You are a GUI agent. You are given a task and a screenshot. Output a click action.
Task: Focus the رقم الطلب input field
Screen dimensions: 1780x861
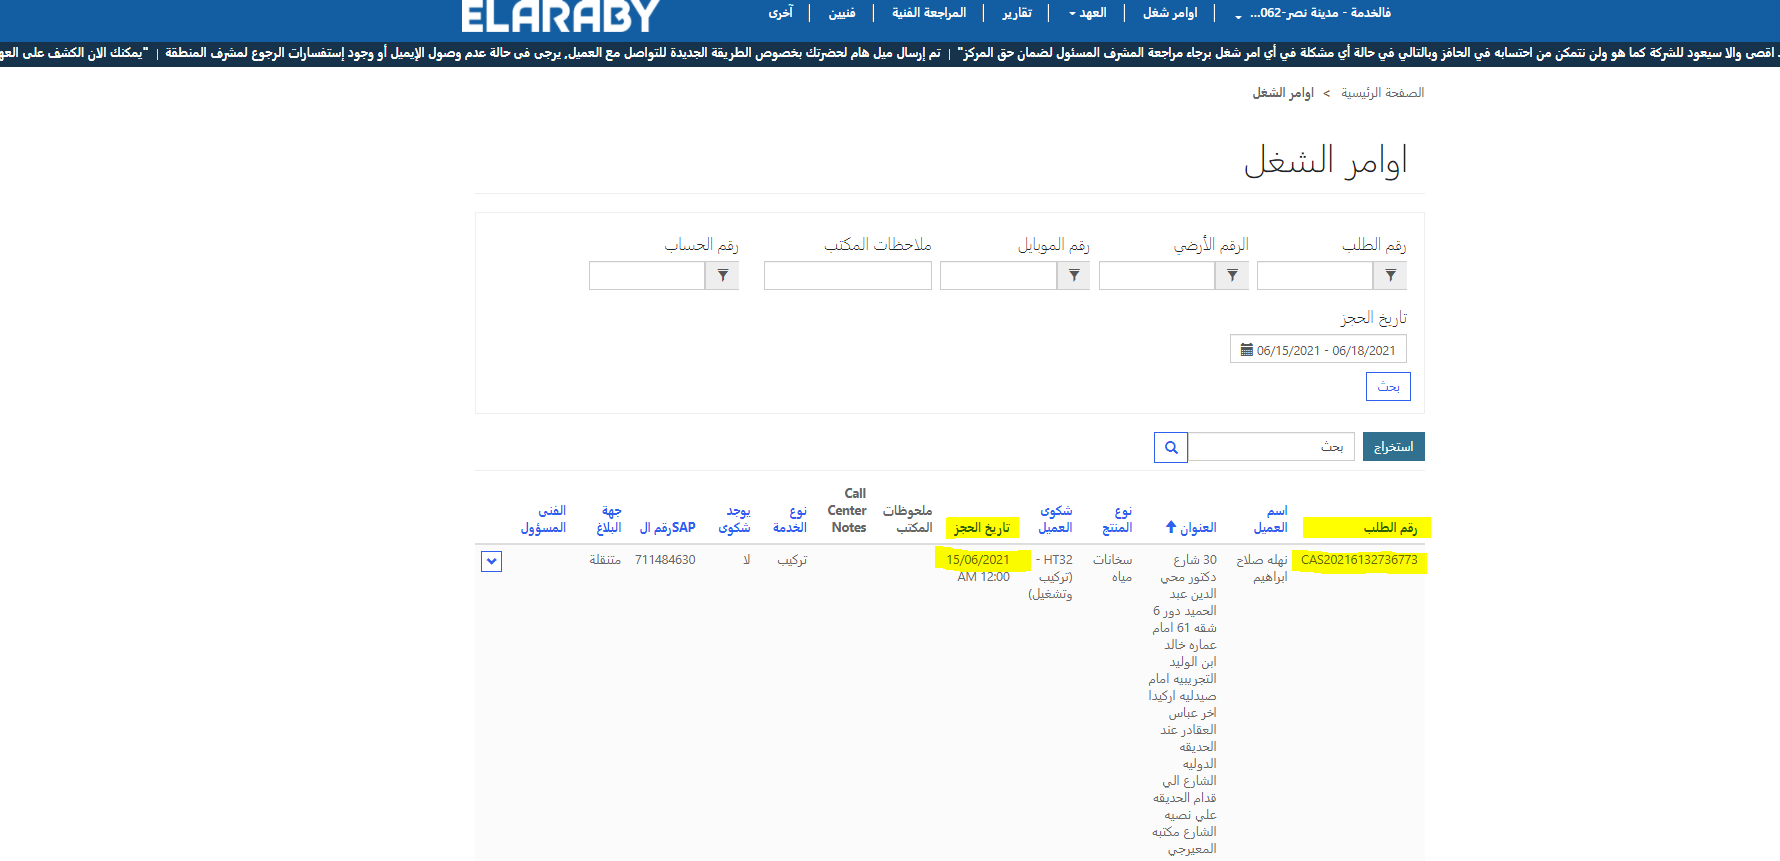point(1315,275)
